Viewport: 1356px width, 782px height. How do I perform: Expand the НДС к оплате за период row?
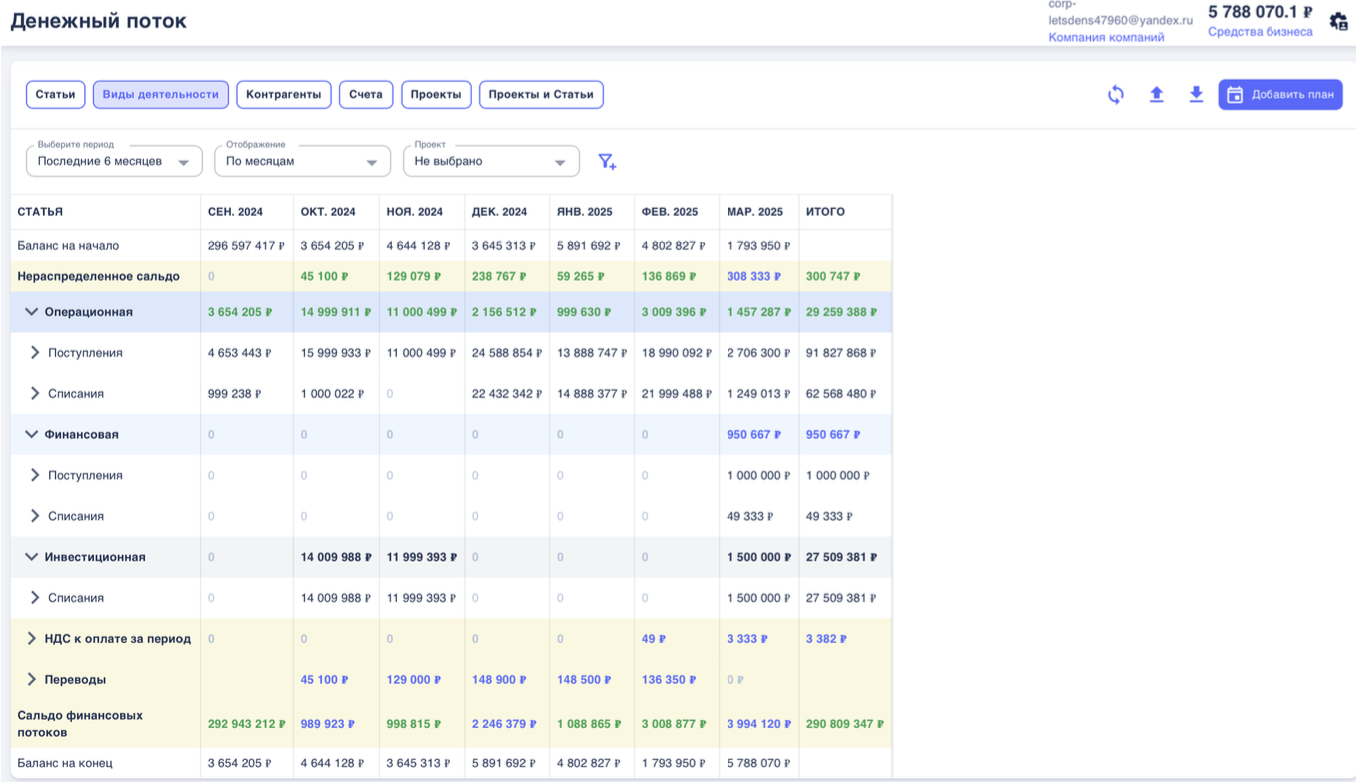pyautogui.click(x=32, y=639)
